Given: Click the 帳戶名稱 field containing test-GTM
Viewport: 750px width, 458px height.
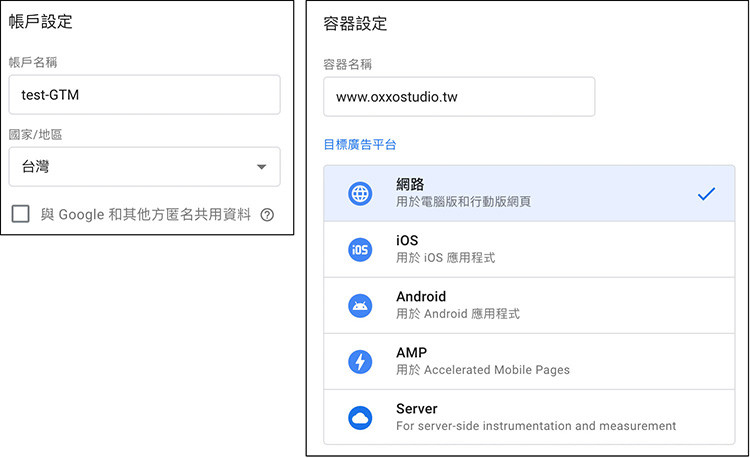Looking at the screenshot, I should pyautogui.click(x=144, y=95).
